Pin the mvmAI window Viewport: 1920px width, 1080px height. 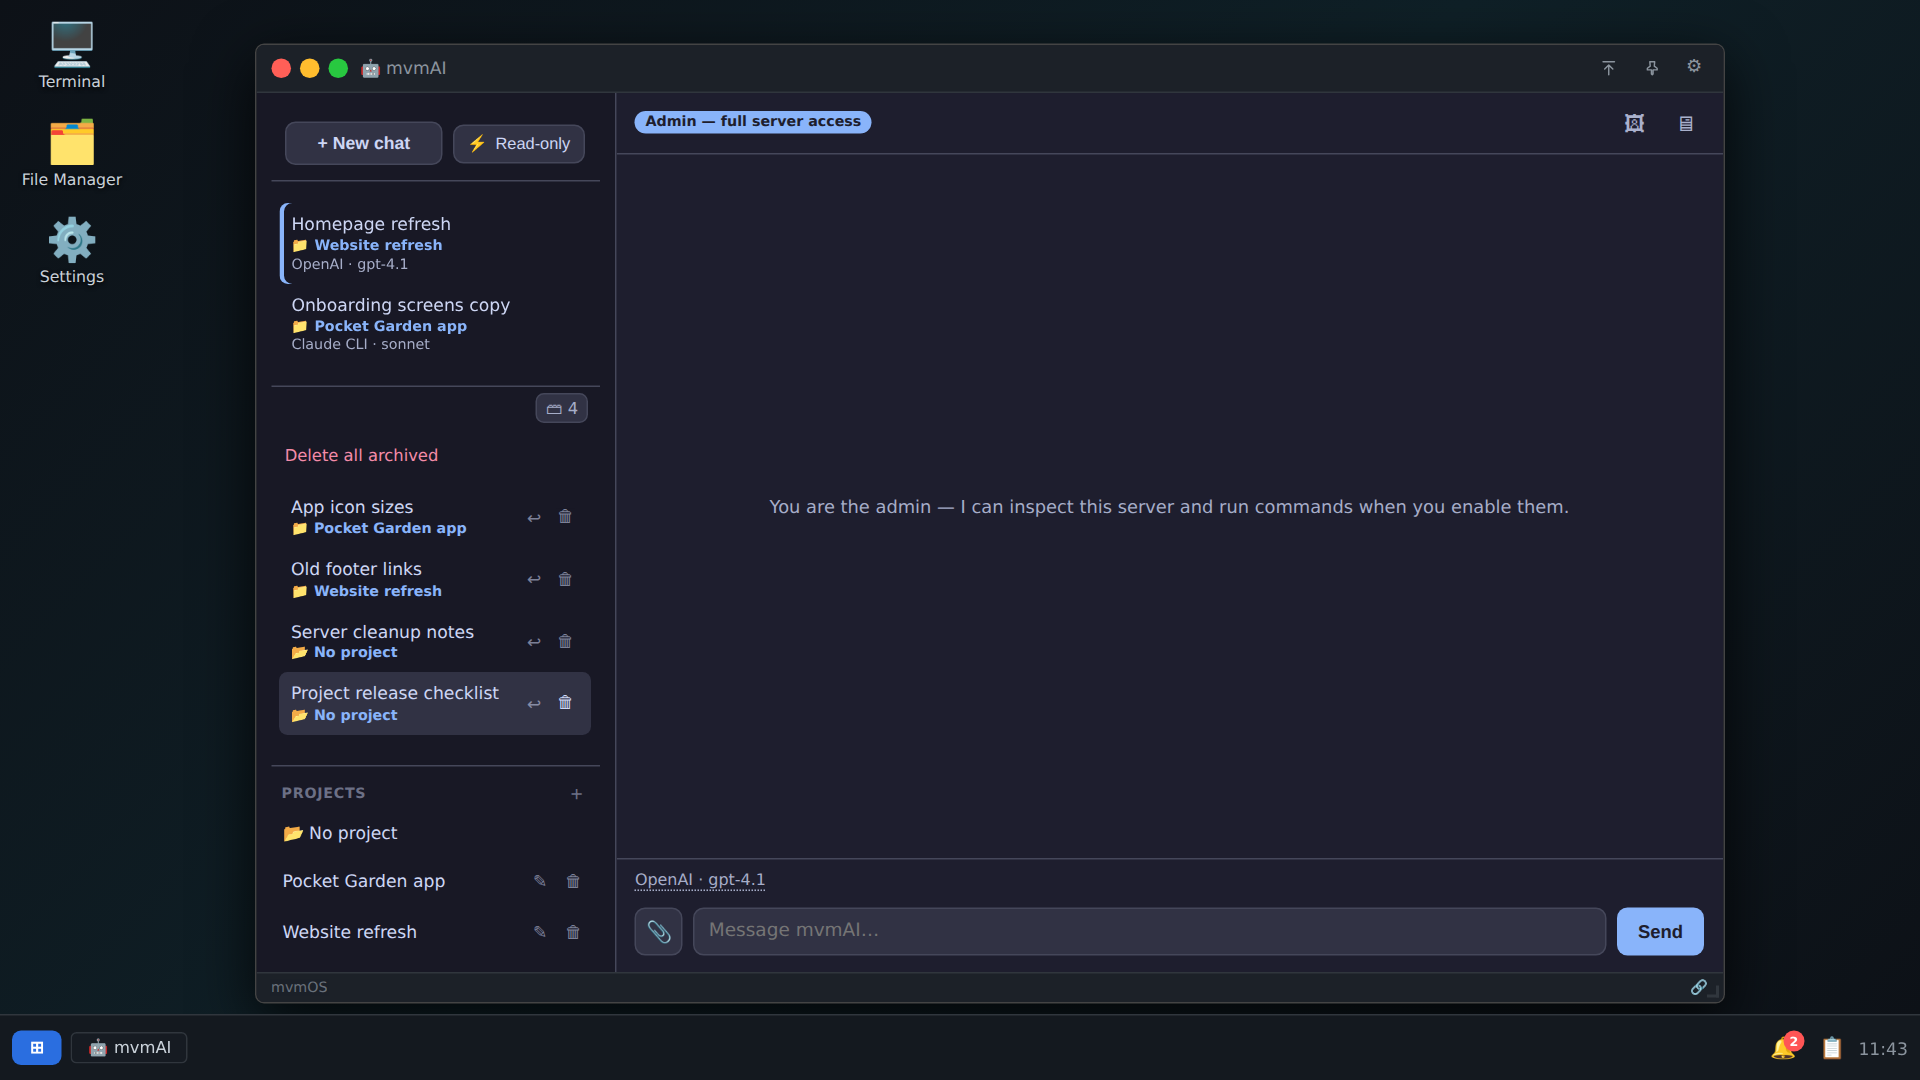(x=1652, y=68)
